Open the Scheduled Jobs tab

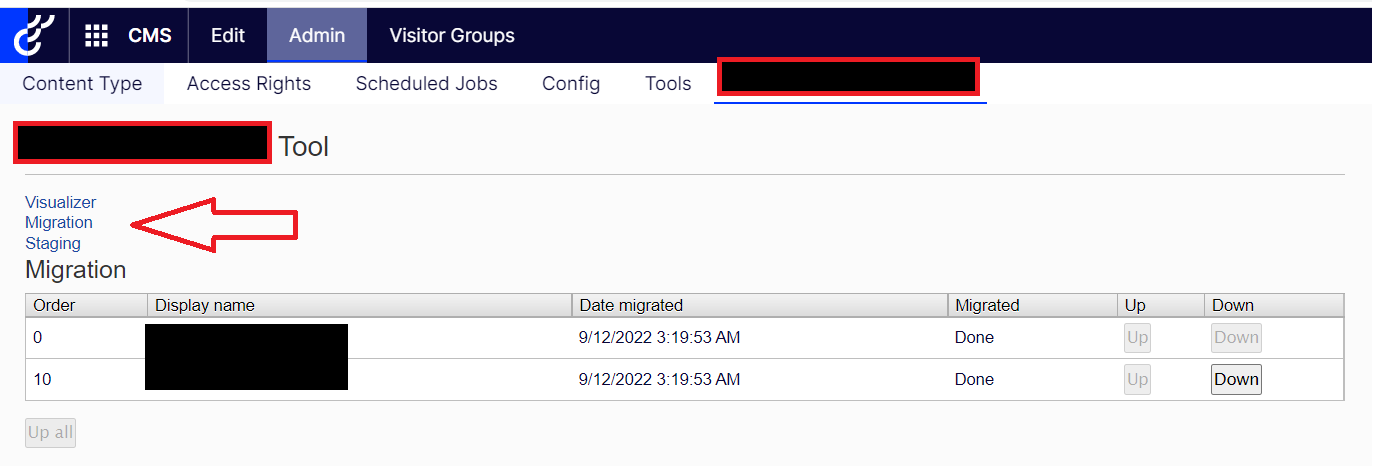427,84
